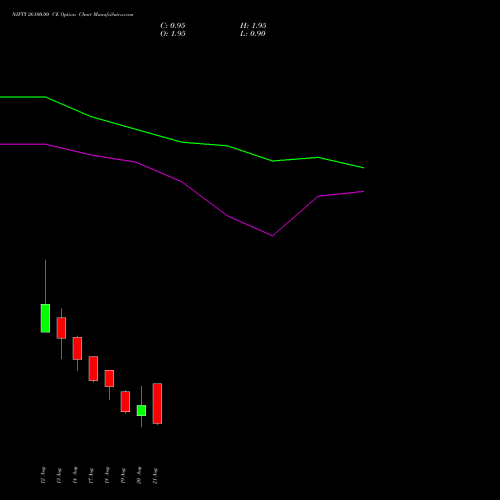Click the NIFTY CE Options chart title
The width and height of the screenshot is (500, 500).
(73, 15)
